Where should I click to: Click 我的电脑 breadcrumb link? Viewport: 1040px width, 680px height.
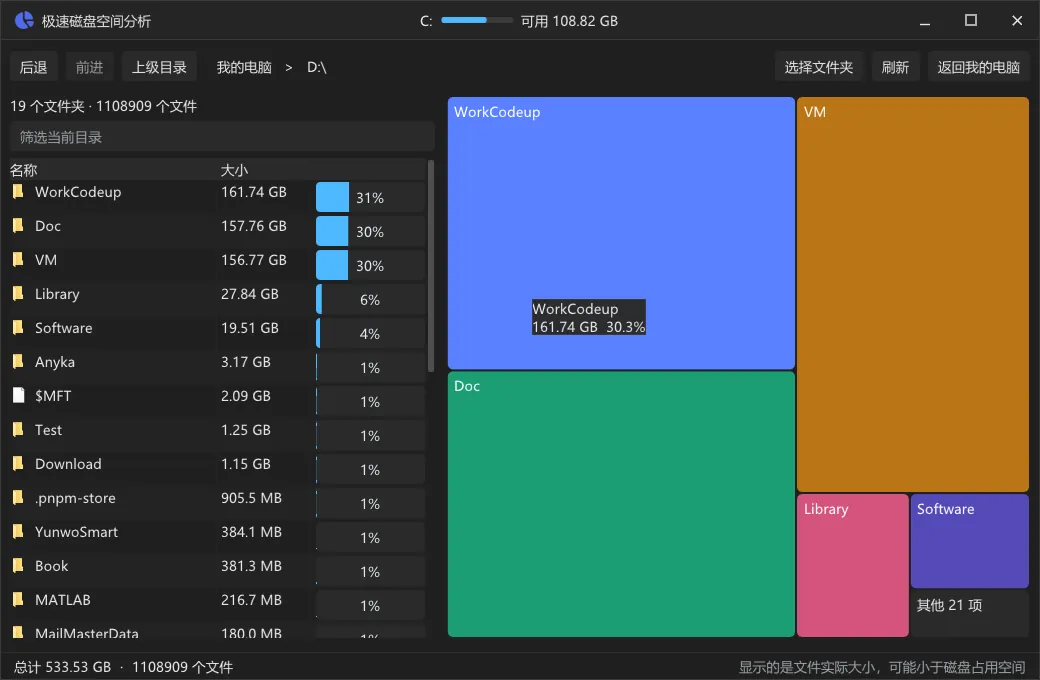tap(244, 67)
